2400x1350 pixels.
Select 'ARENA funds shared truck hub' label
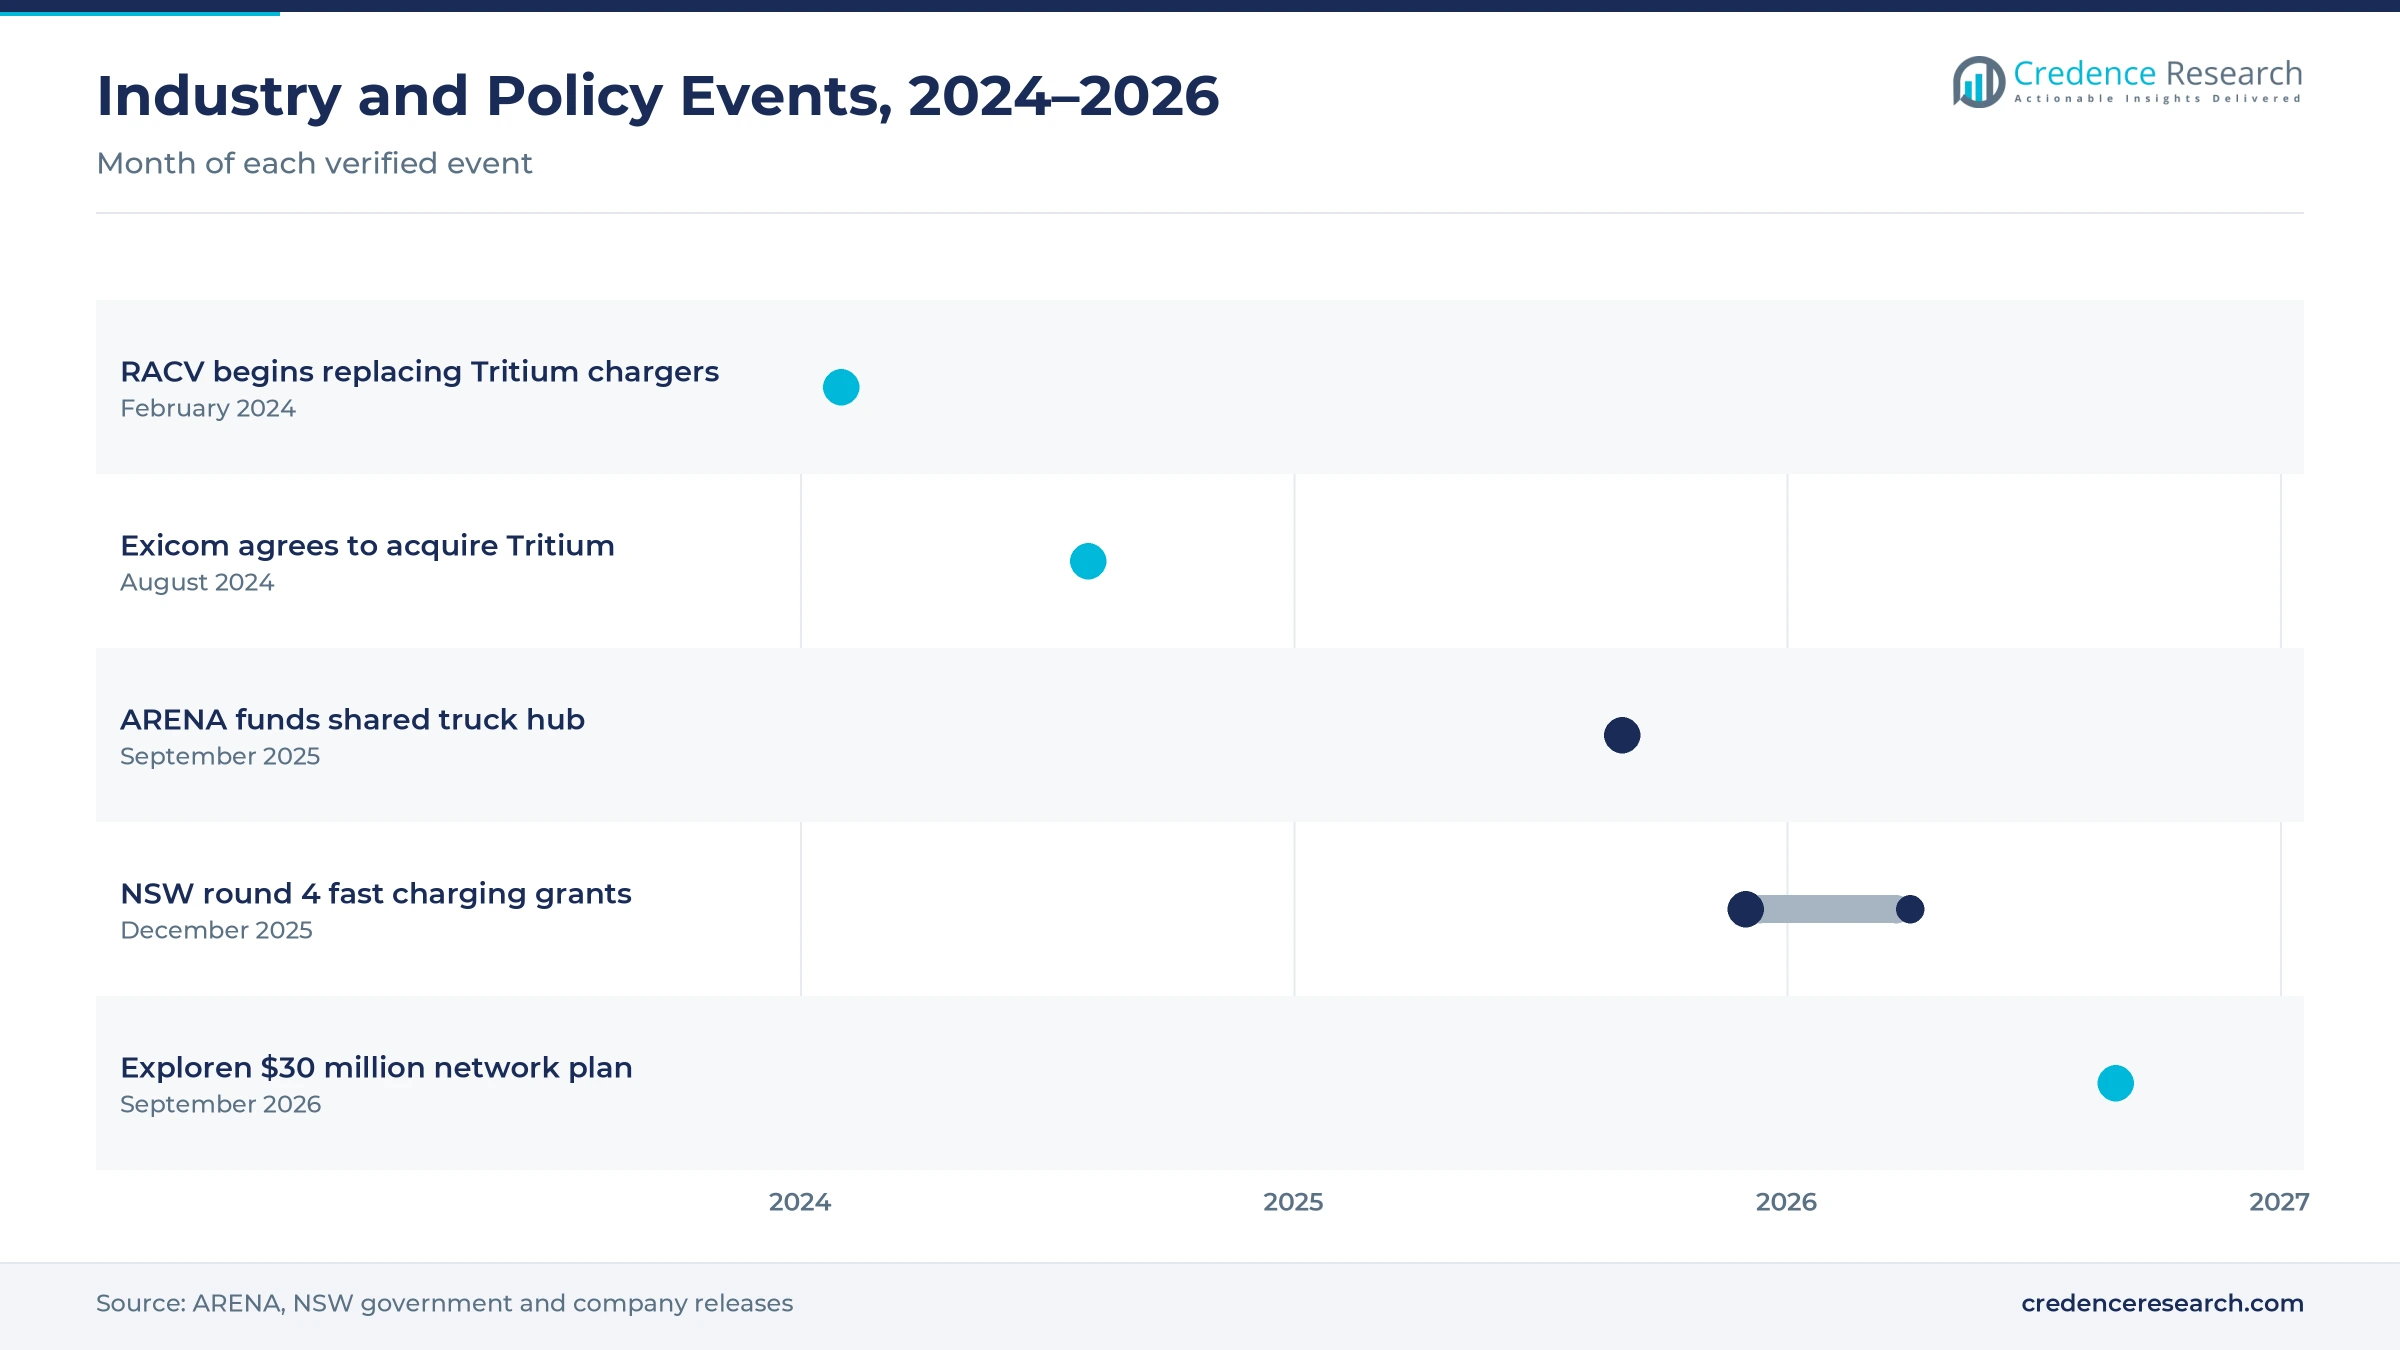(x=352, y=719)
